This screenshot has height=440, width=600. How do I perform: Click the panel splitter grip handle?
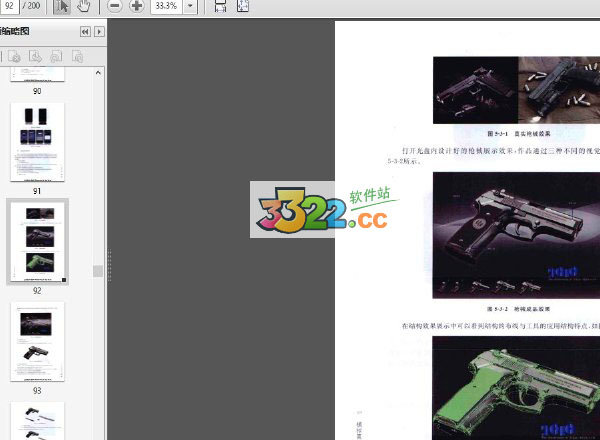point(109,266)
